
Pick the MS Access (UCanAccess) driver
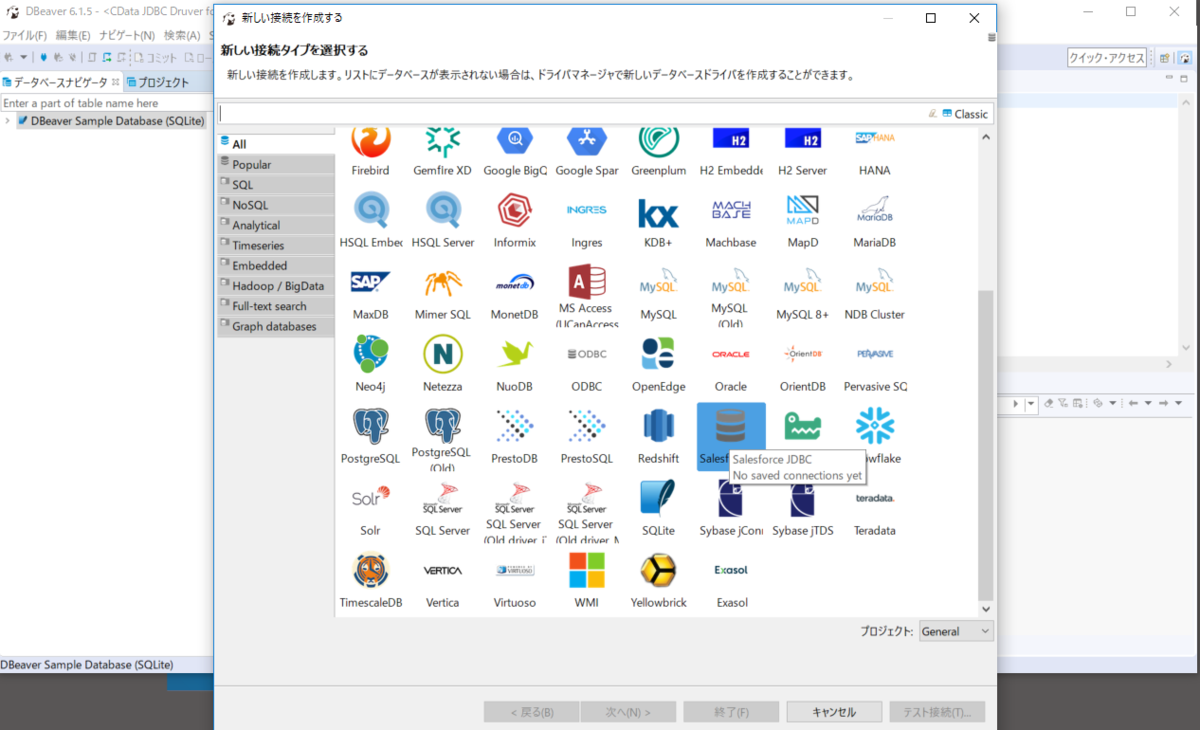587,285
